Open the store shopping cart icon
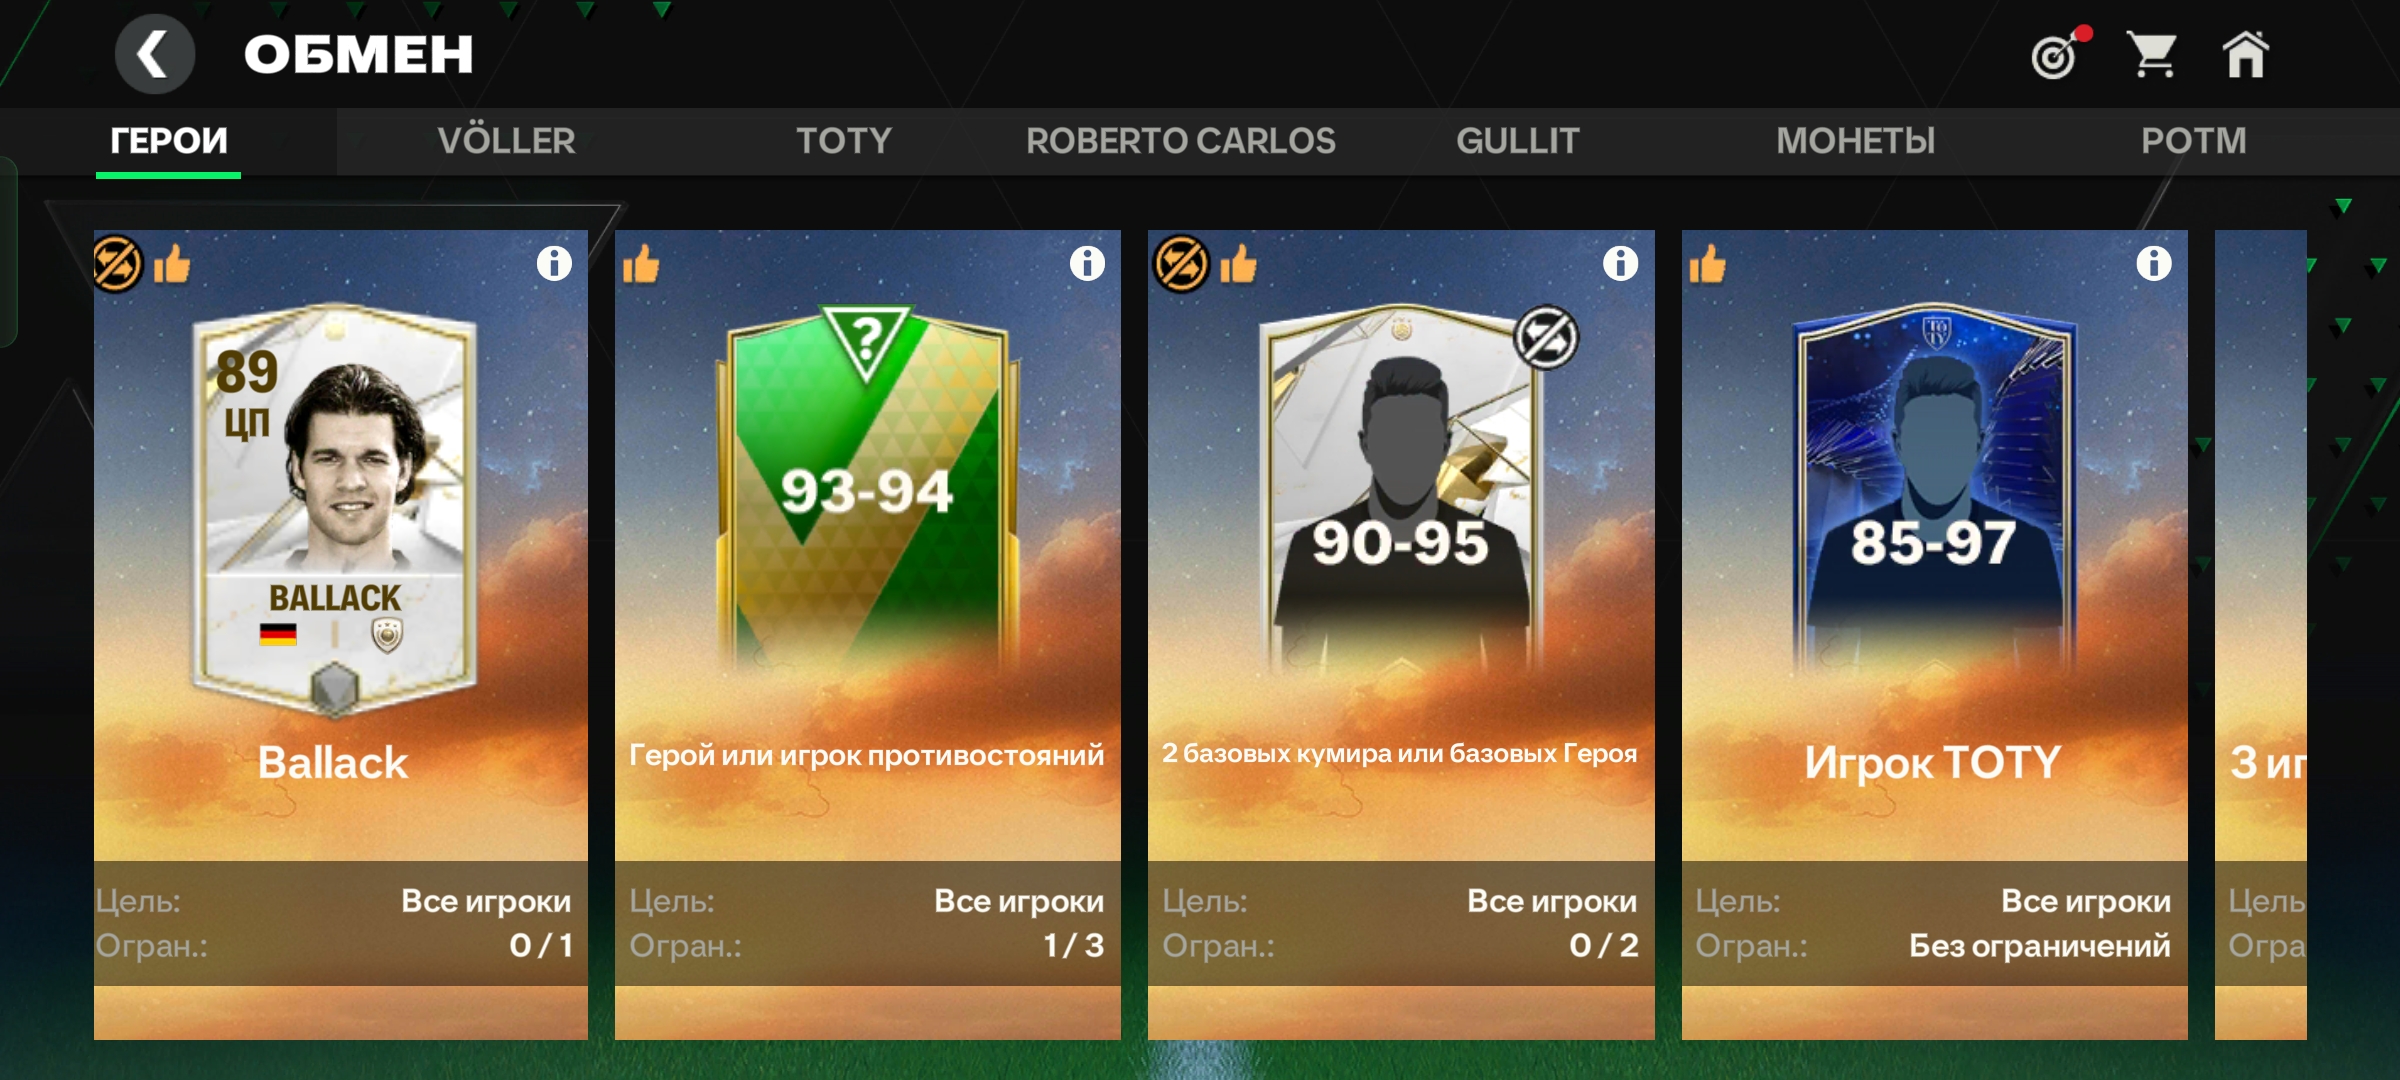Viewport: 2400px width, 1080px height. pyautogui.click(x=2151, y=54)
